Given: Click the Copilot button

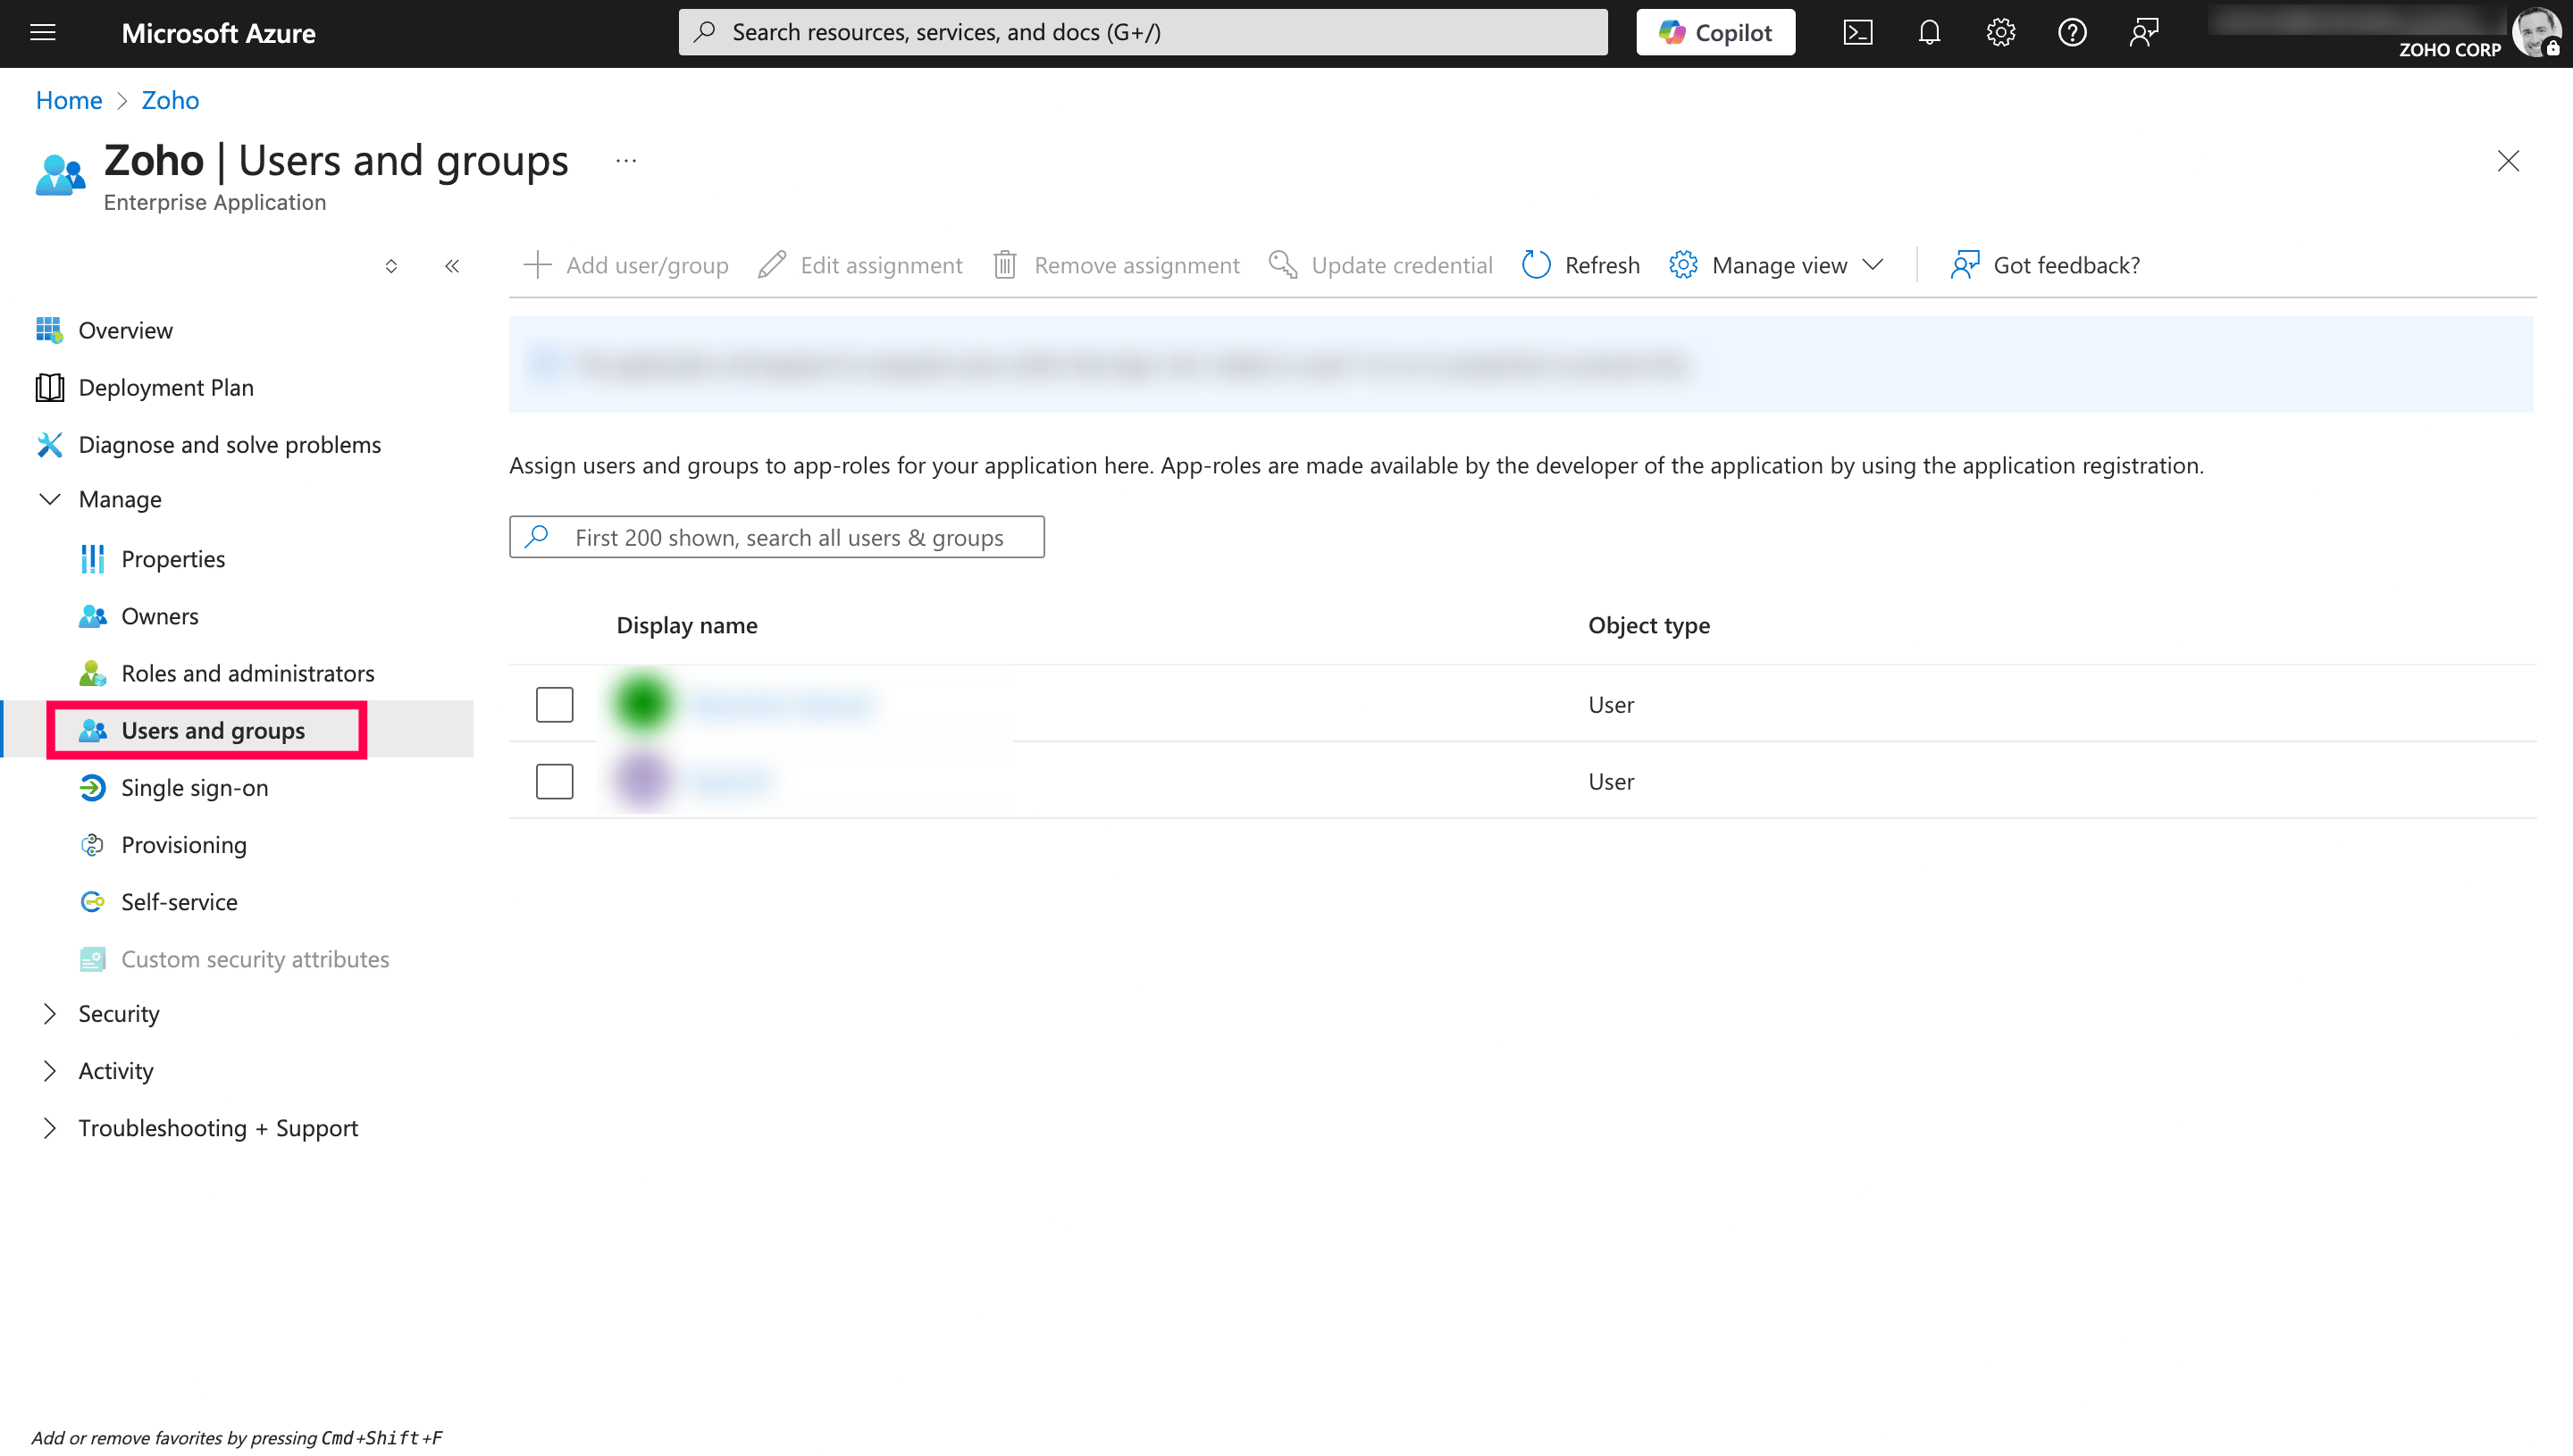Looking at the screenshot, I should point(1715,33).
